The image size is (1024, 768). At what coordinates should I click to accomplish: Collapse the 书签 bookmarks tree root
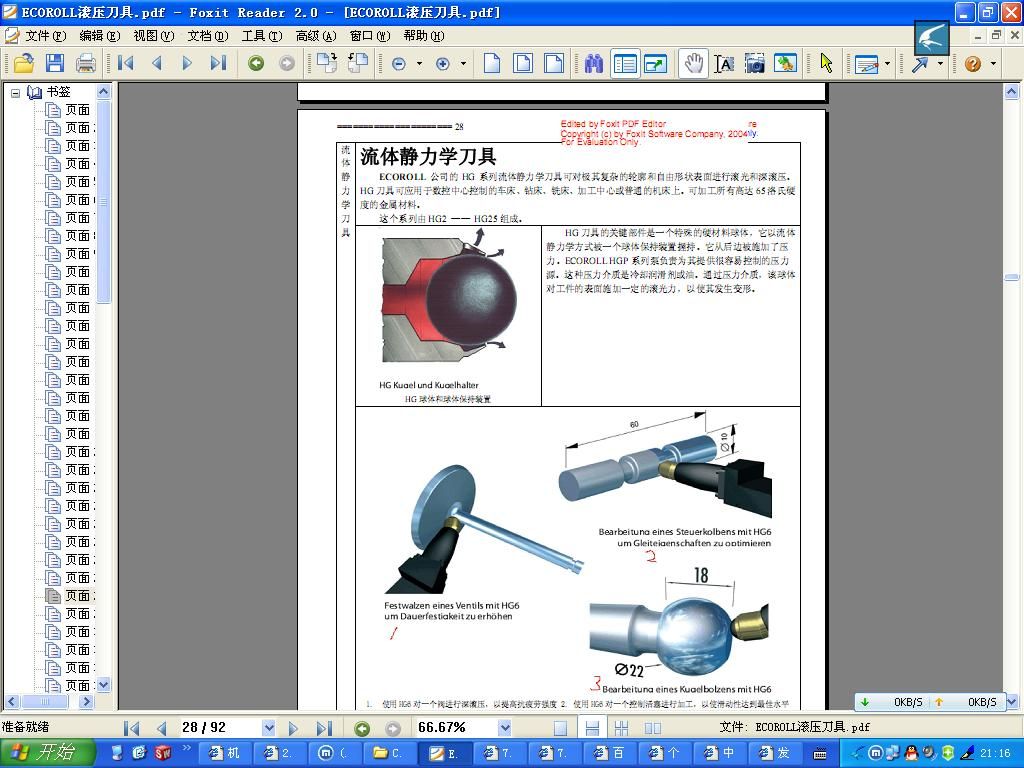point(16,92)
